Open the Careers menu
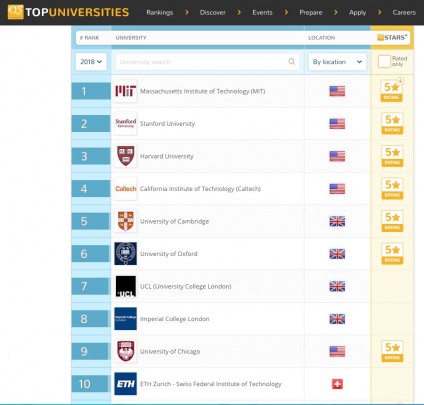 [404, 12]
